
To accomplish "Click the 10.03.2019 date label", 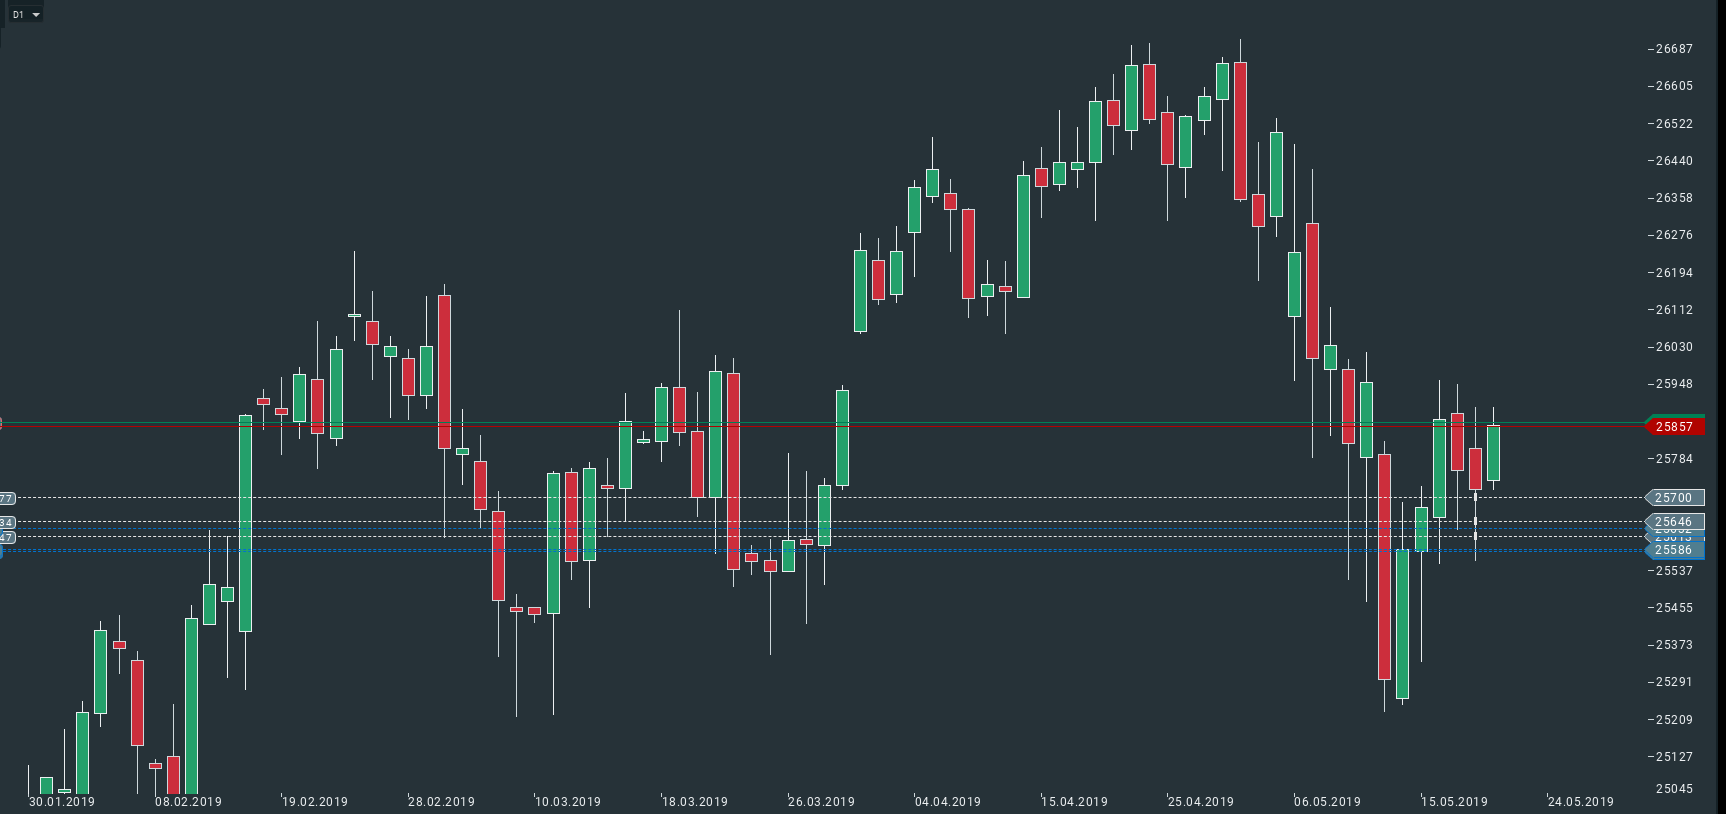I will pos(568,802).
